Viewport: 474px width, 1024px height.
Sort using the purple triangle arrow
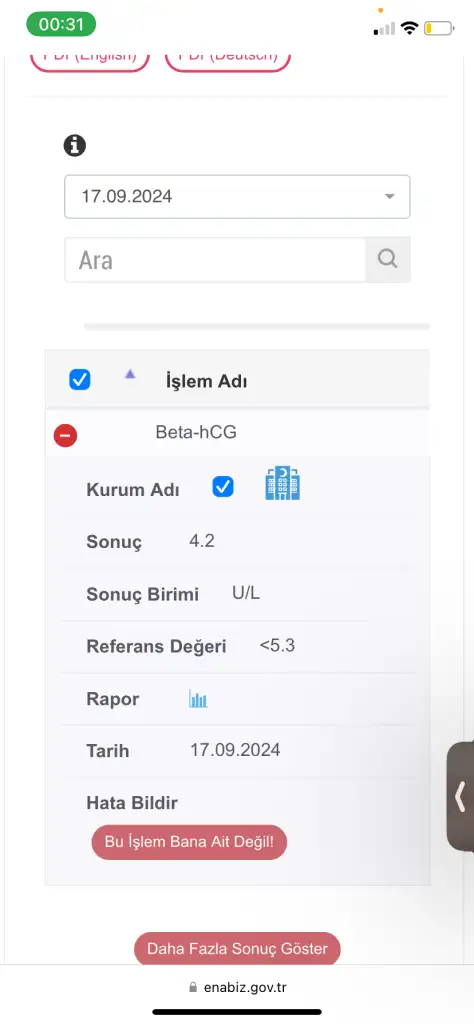pyautogui.click(x=130, y=374)
